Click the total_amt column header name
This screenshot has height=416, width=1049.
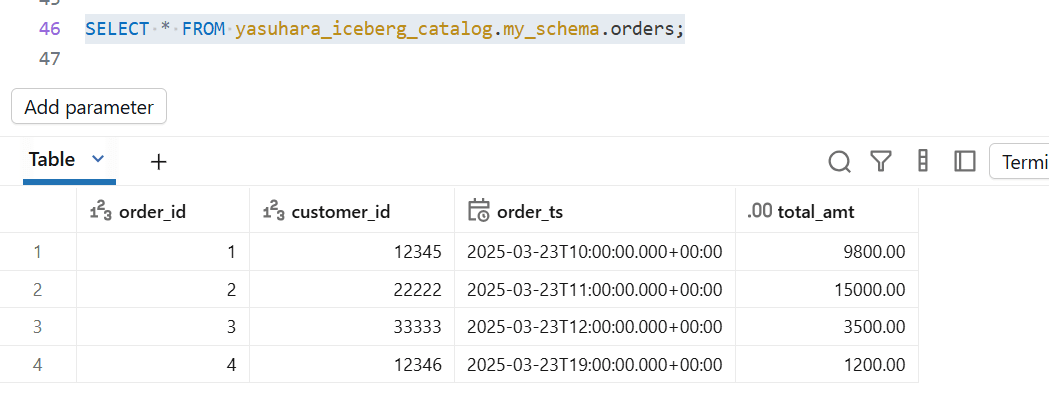click(816, 211)
